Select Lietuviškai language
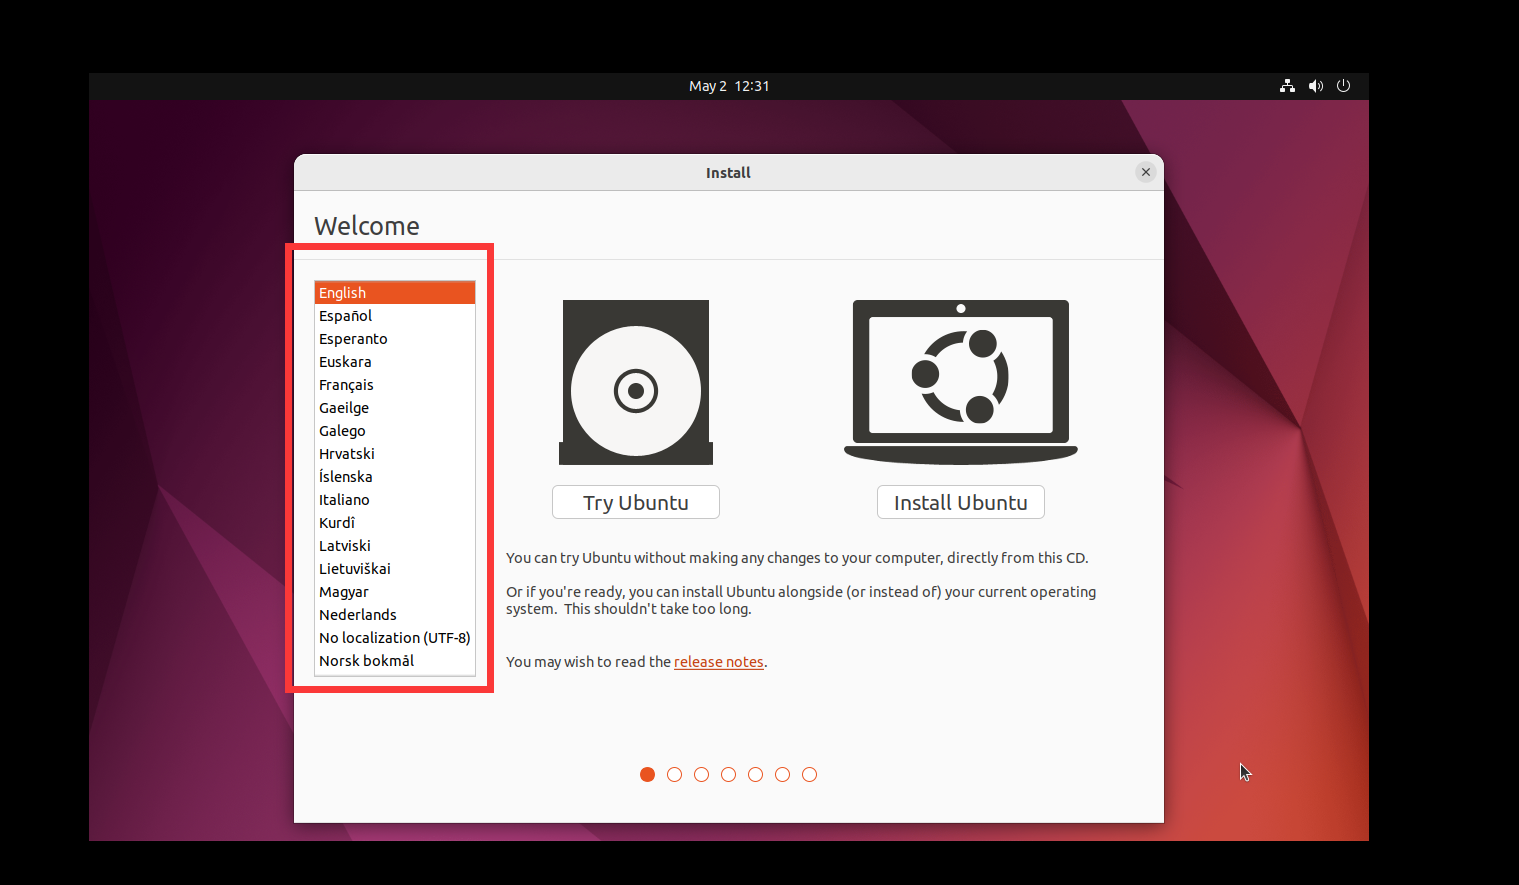 [x=395, y=569]
